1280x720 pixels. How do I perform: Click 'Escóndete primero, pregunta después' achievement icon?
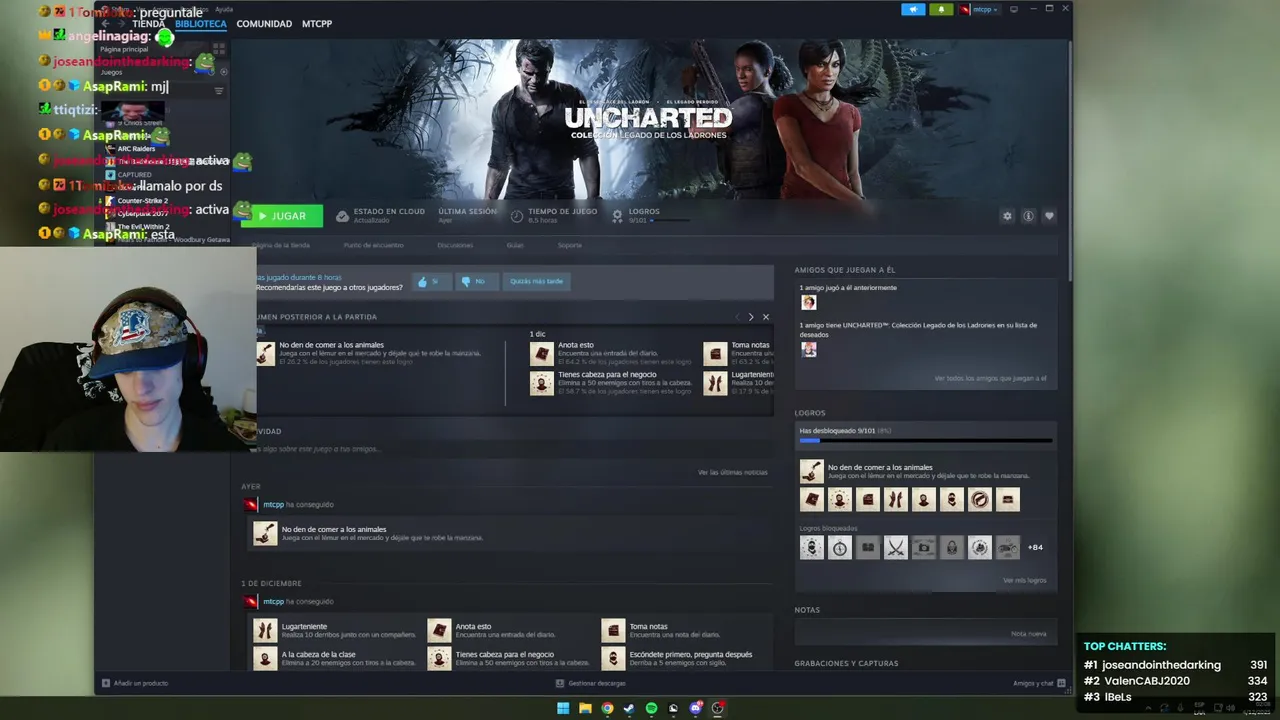[613, 658]
